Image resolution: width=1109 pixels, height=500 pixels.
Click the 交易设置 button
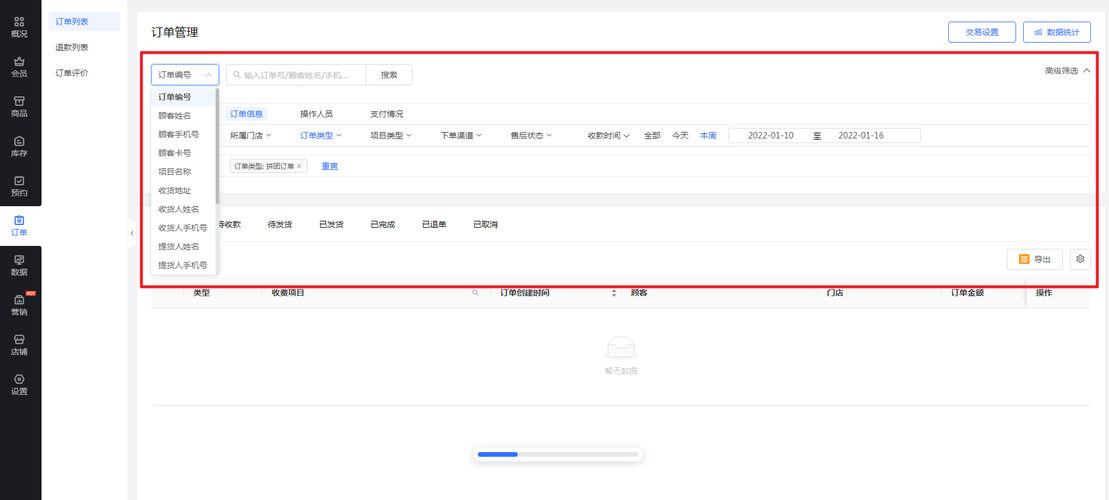click(982, 32)
